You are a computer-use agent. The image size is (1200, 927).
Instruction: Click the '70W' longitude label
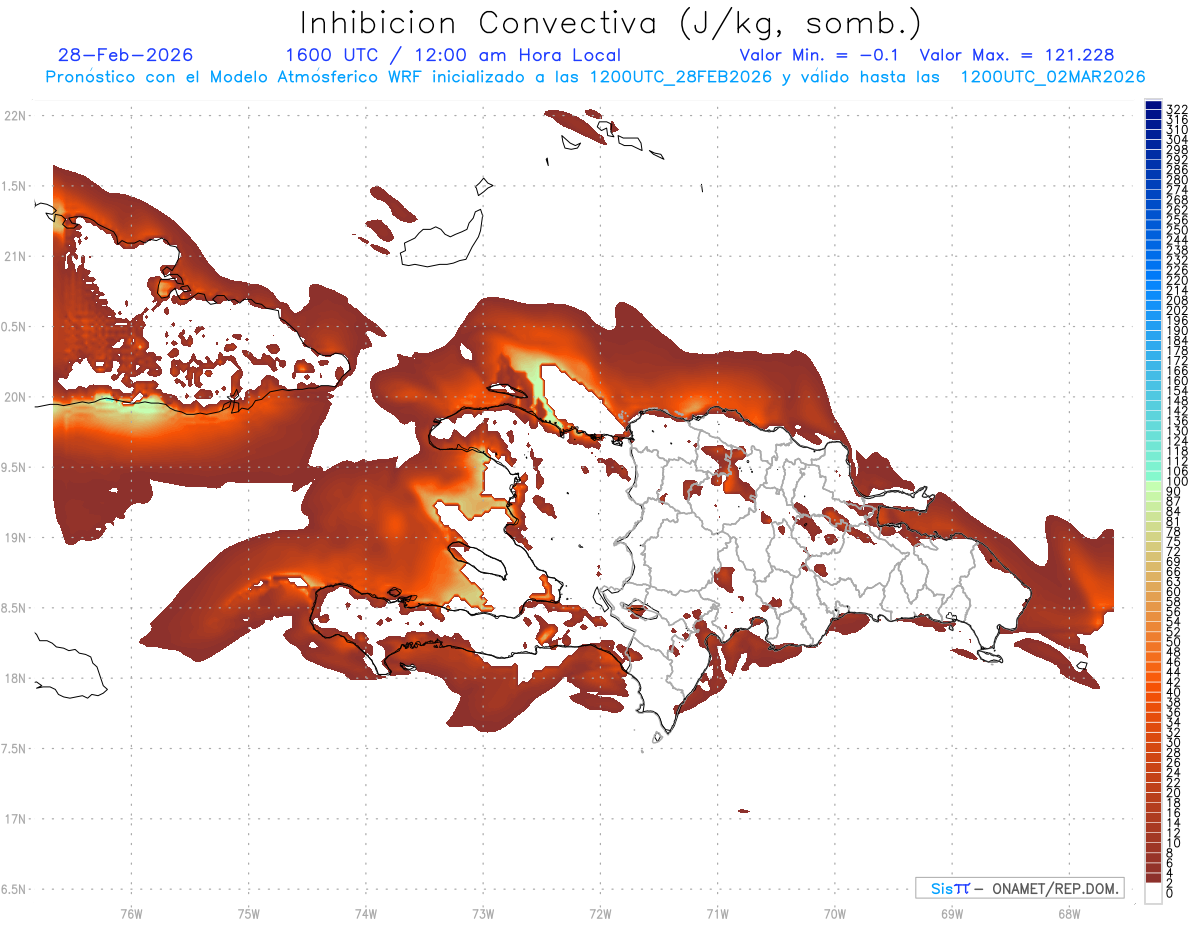coord(834,913)
